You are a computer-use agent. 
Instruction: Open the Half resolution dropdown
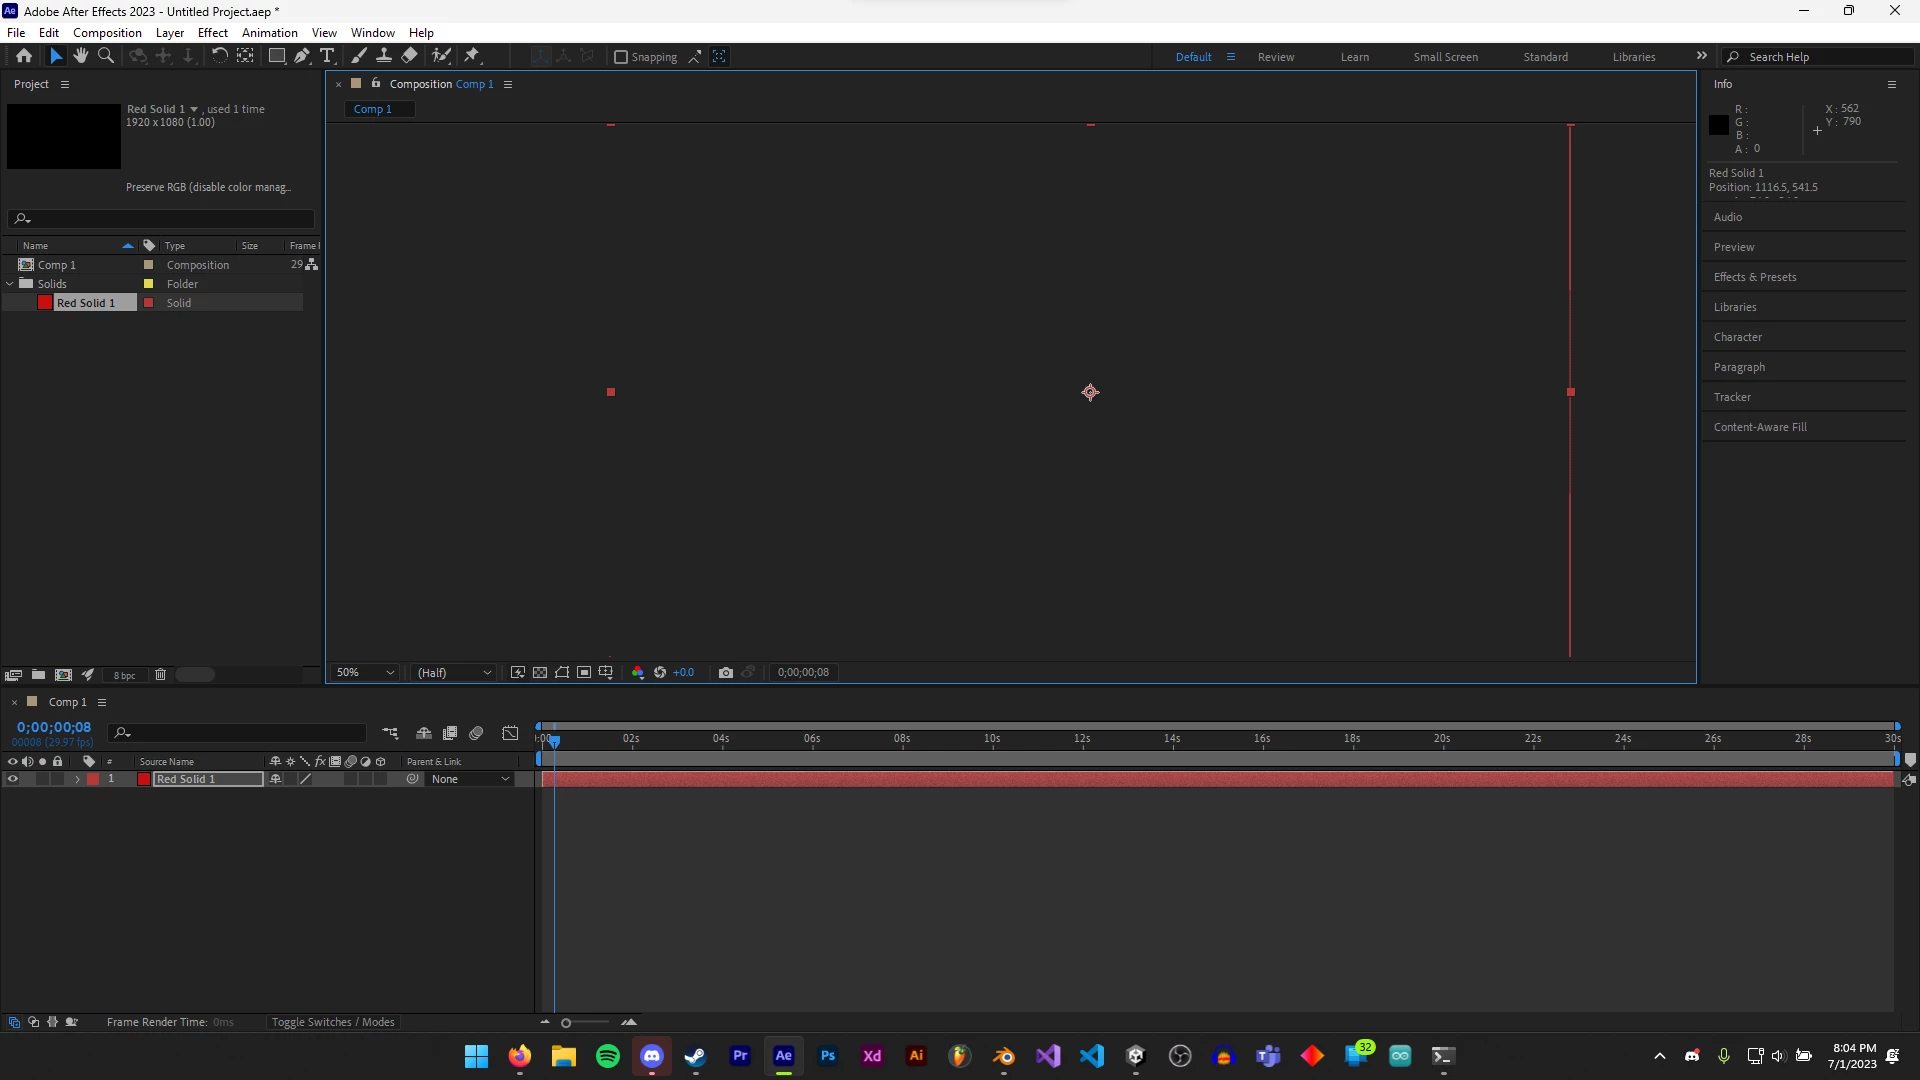[454, 673]
